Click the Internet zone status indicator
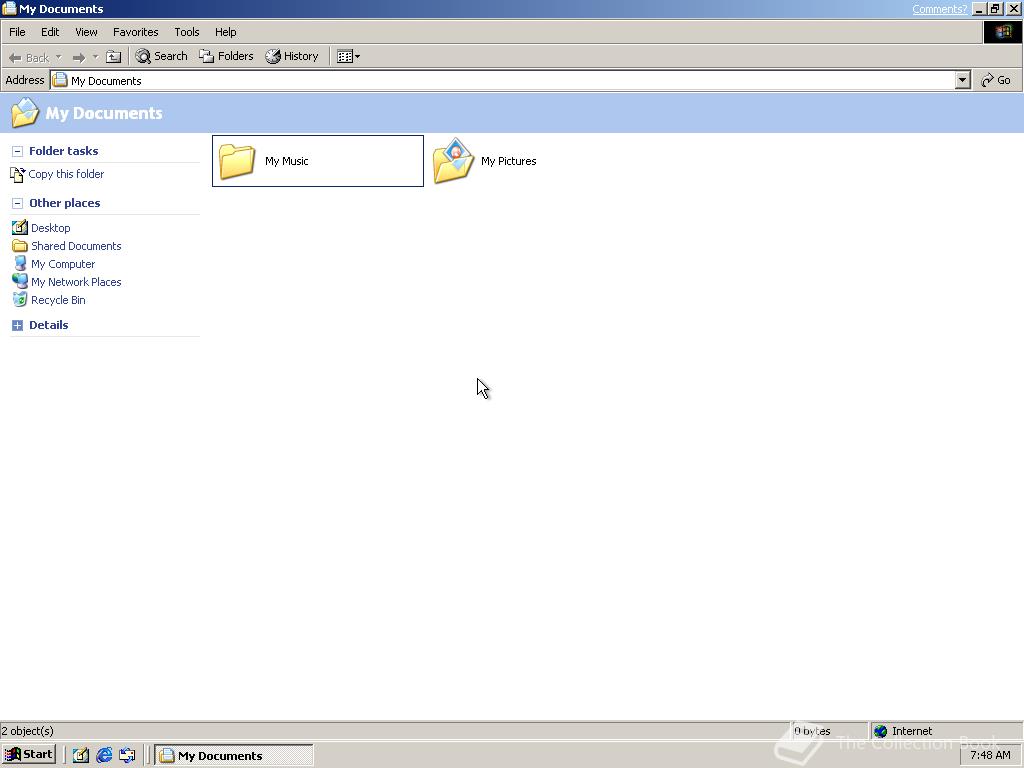This screenshot has height=768, width=1024. [945, 731]
